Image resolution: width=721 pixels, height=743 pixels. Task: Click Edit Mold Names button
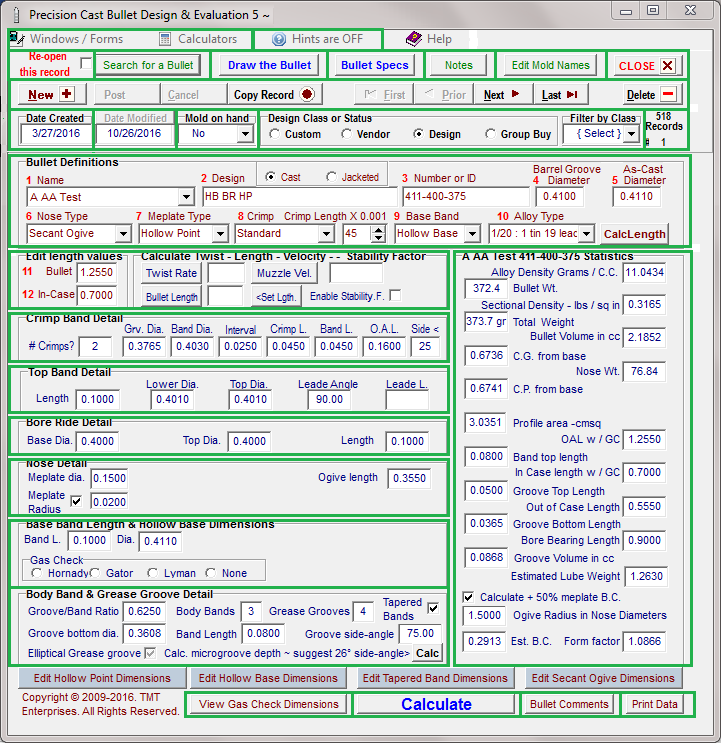[550, 65]
